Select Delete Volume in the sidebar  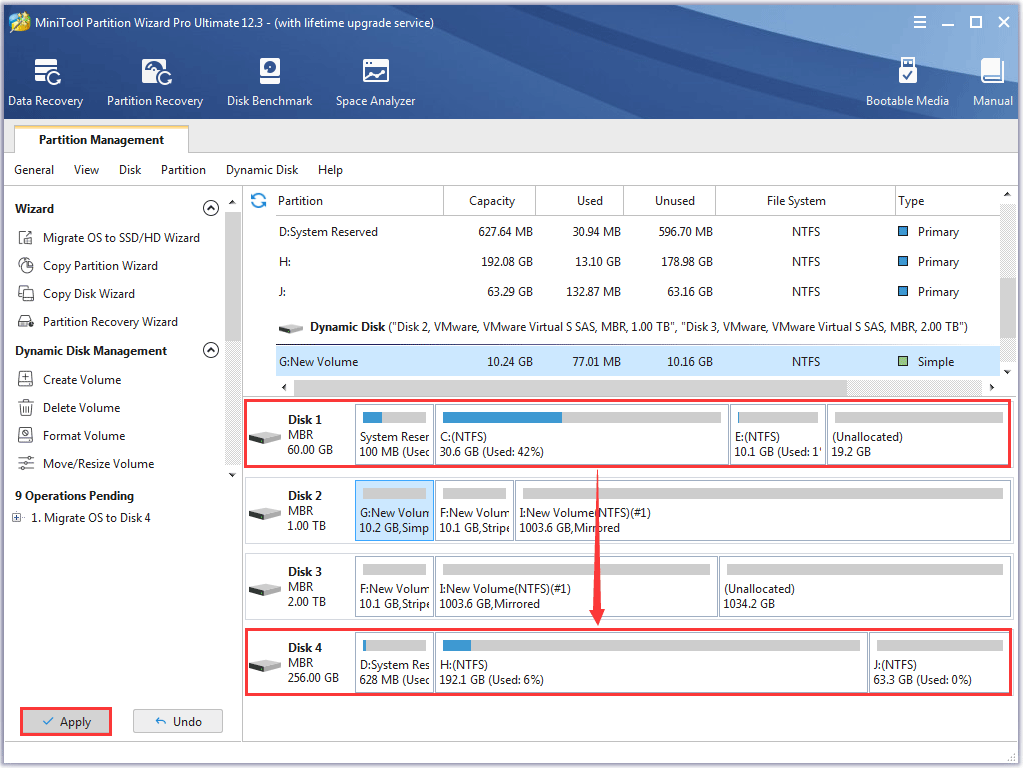(x=81, y=408)
